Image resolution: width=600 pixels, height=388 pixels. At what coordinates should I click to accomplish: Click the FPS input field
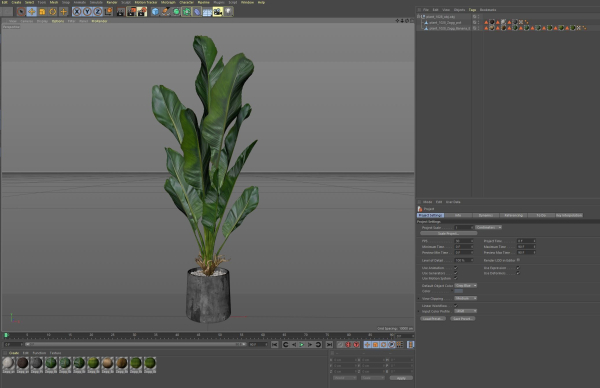[464, 241]
